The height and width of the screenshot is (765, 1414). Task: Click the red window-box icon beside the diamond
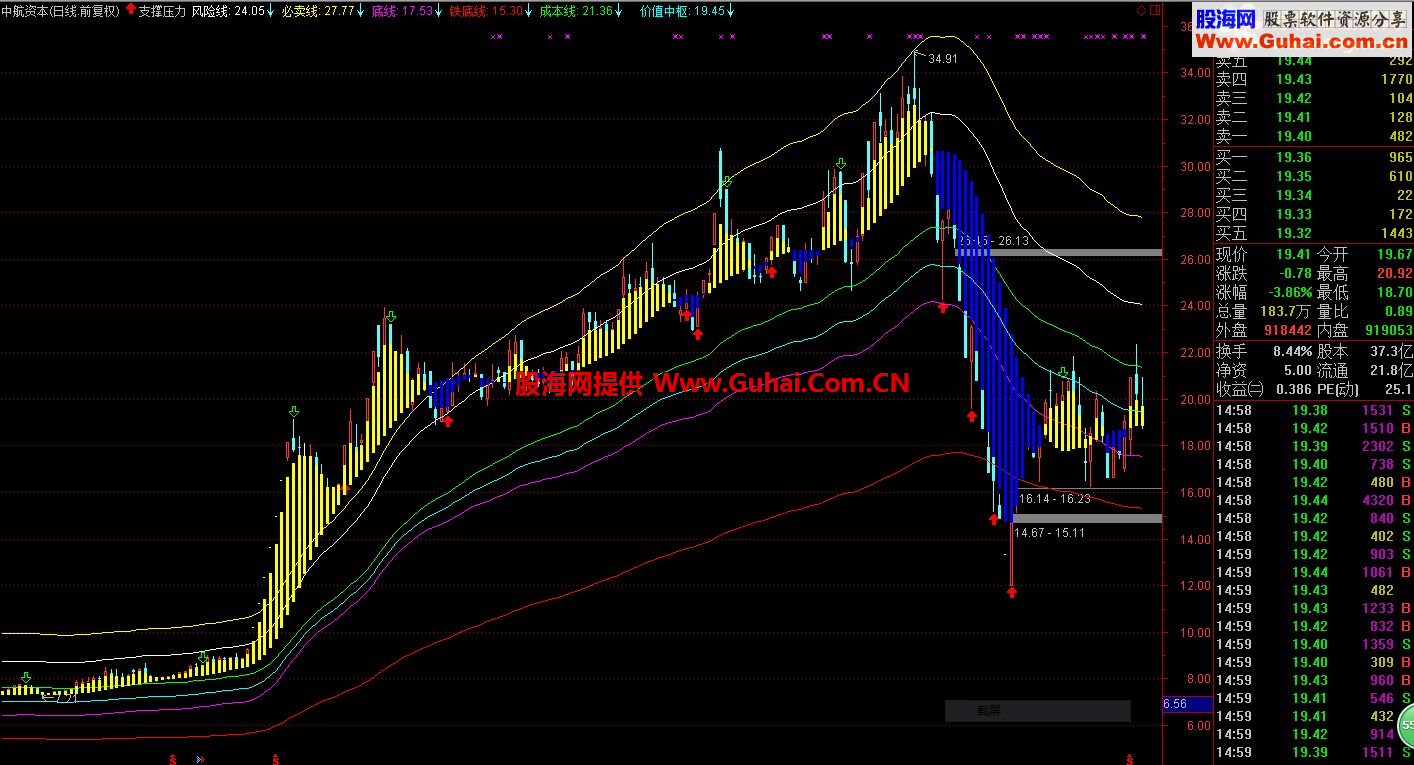[x=1156, y=11]
